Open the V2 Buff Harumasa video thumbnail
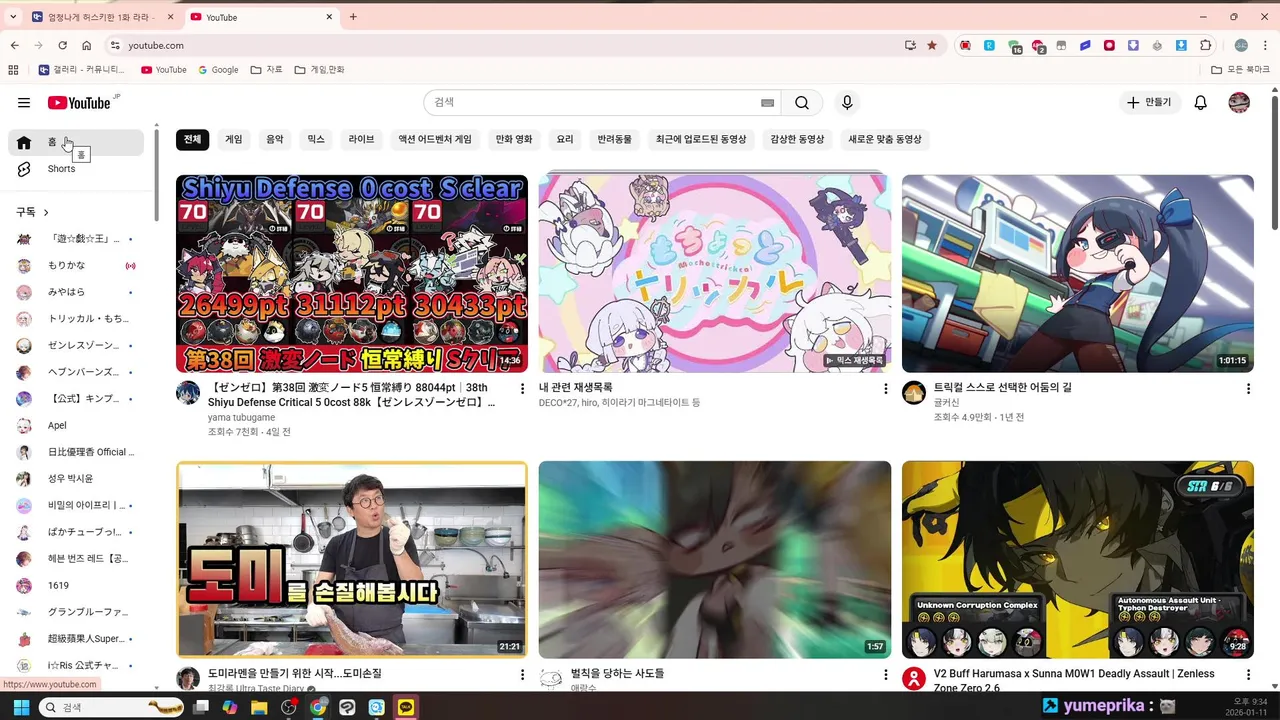Viewport: 1280px width, 720px height. pyautogui.click(x=1078, y=559)
